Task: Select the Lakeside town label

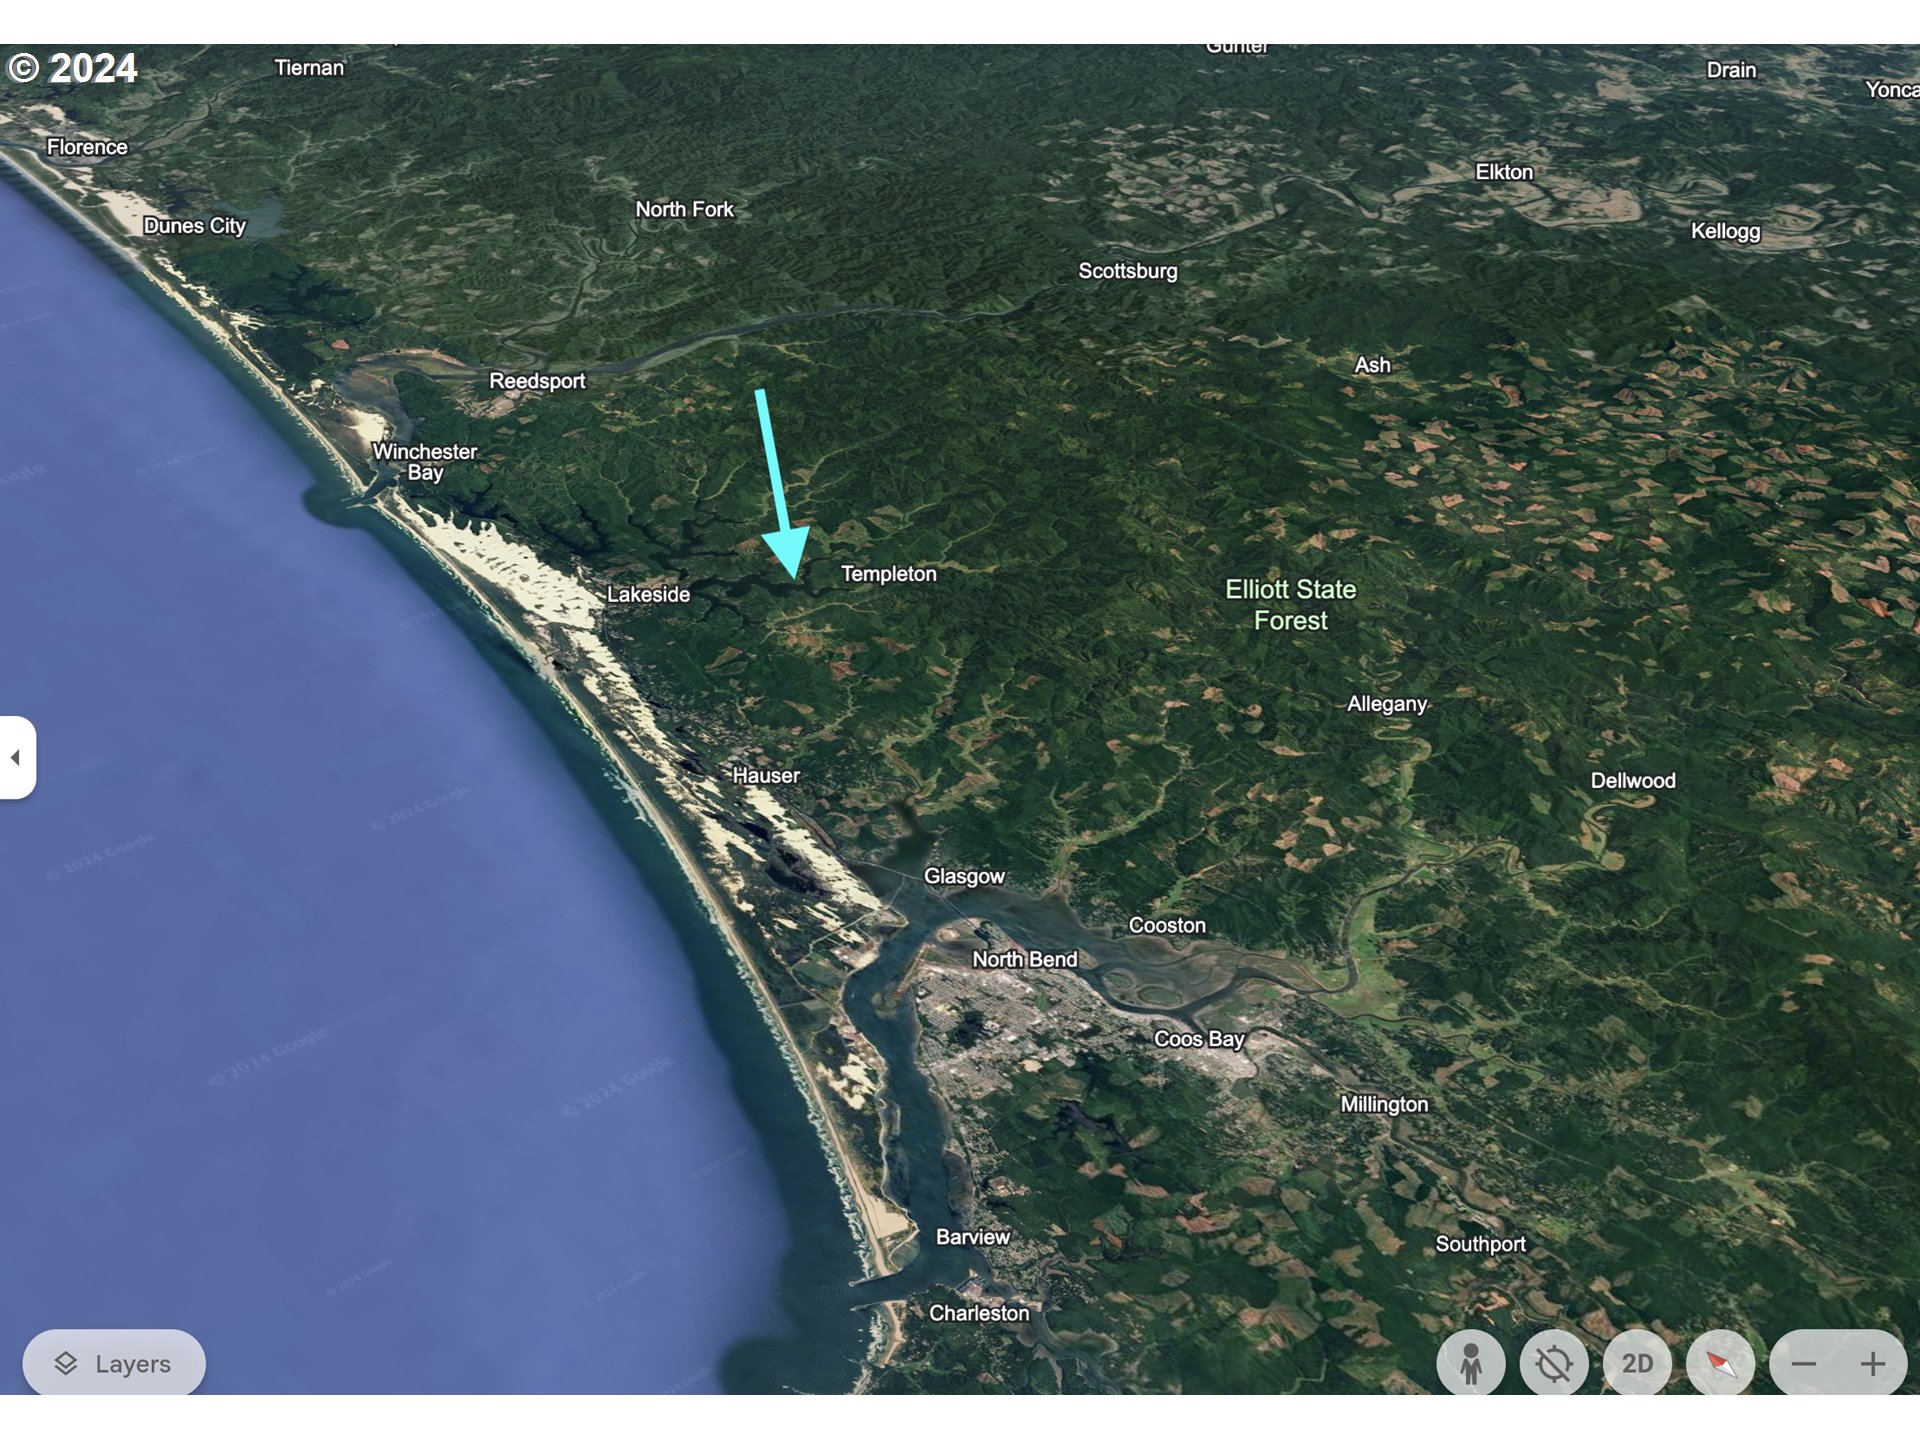Action: point(648,594)
